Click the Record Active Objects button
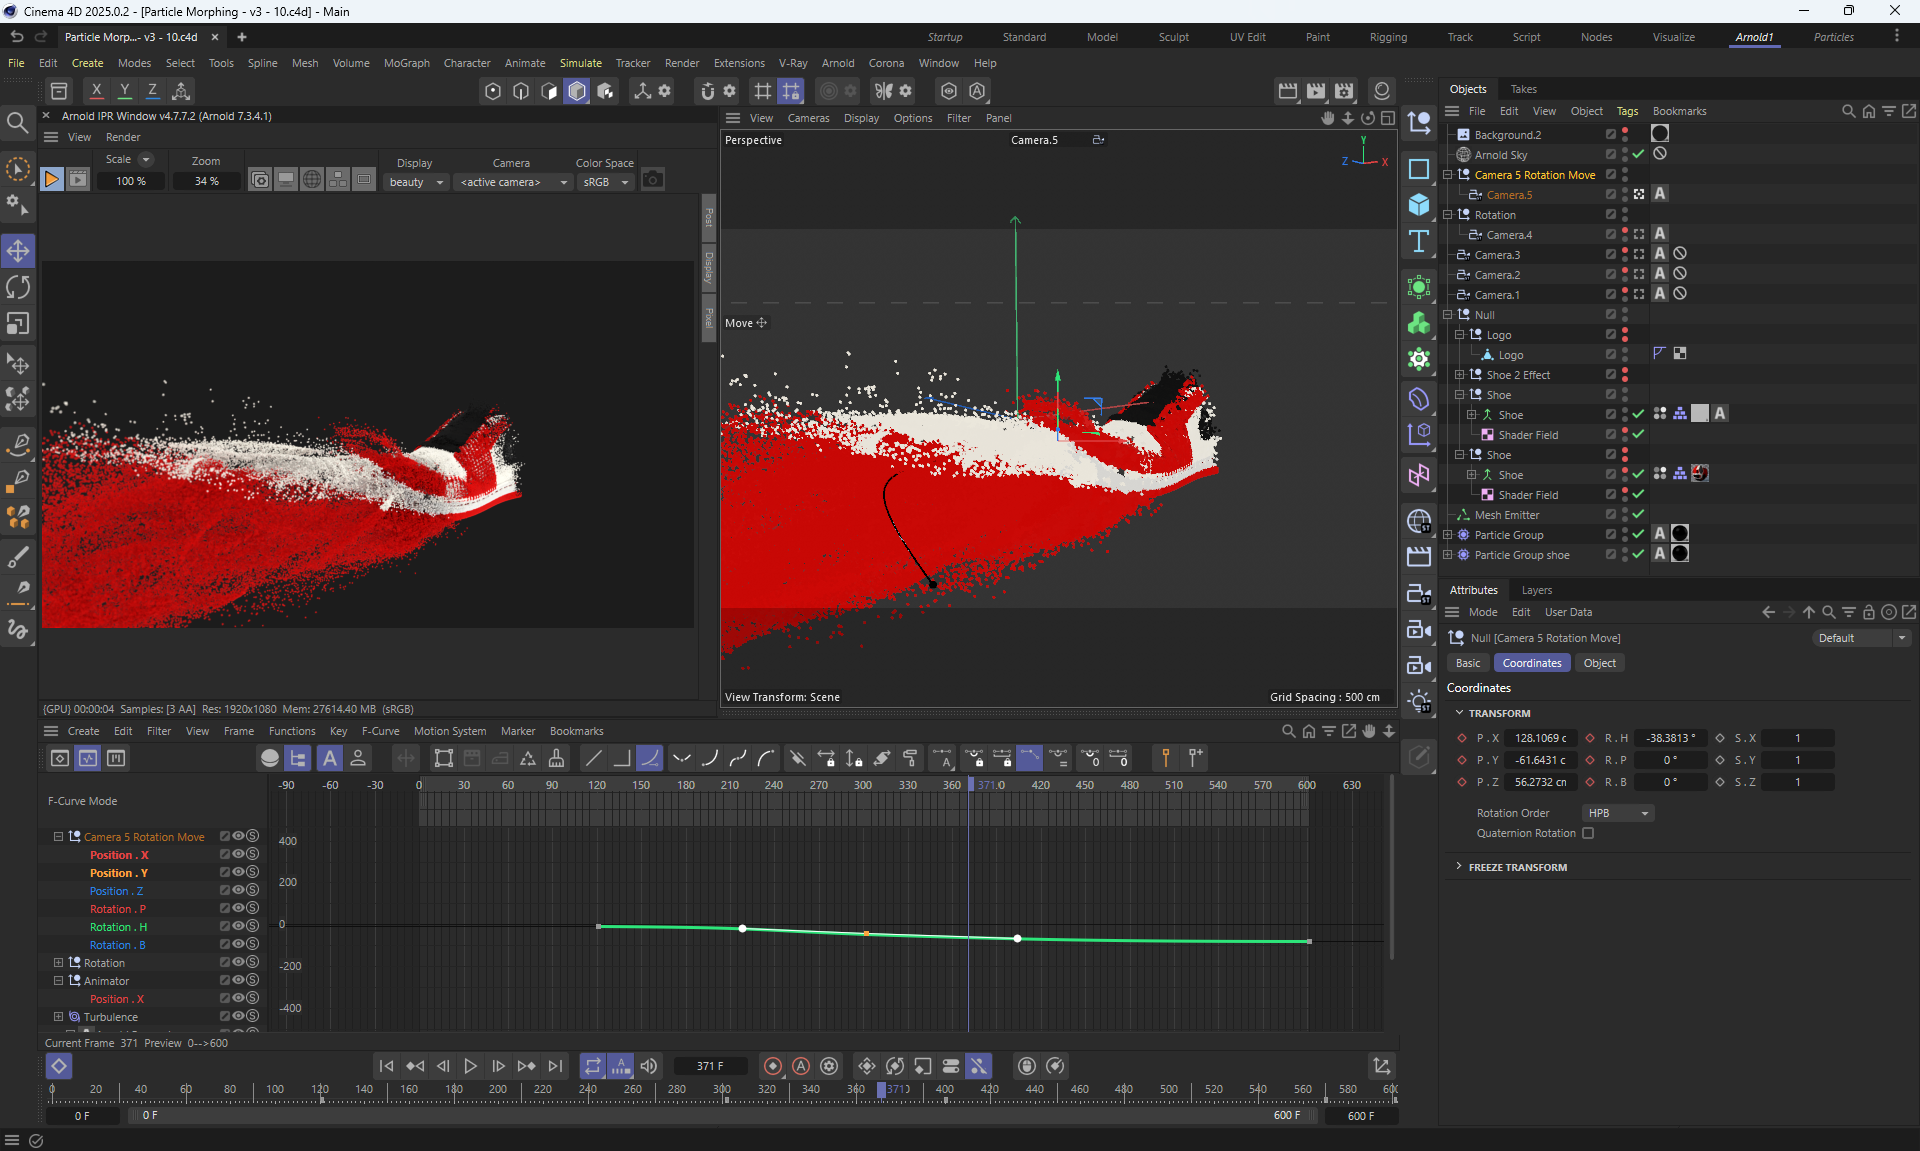 point(772,1066)
